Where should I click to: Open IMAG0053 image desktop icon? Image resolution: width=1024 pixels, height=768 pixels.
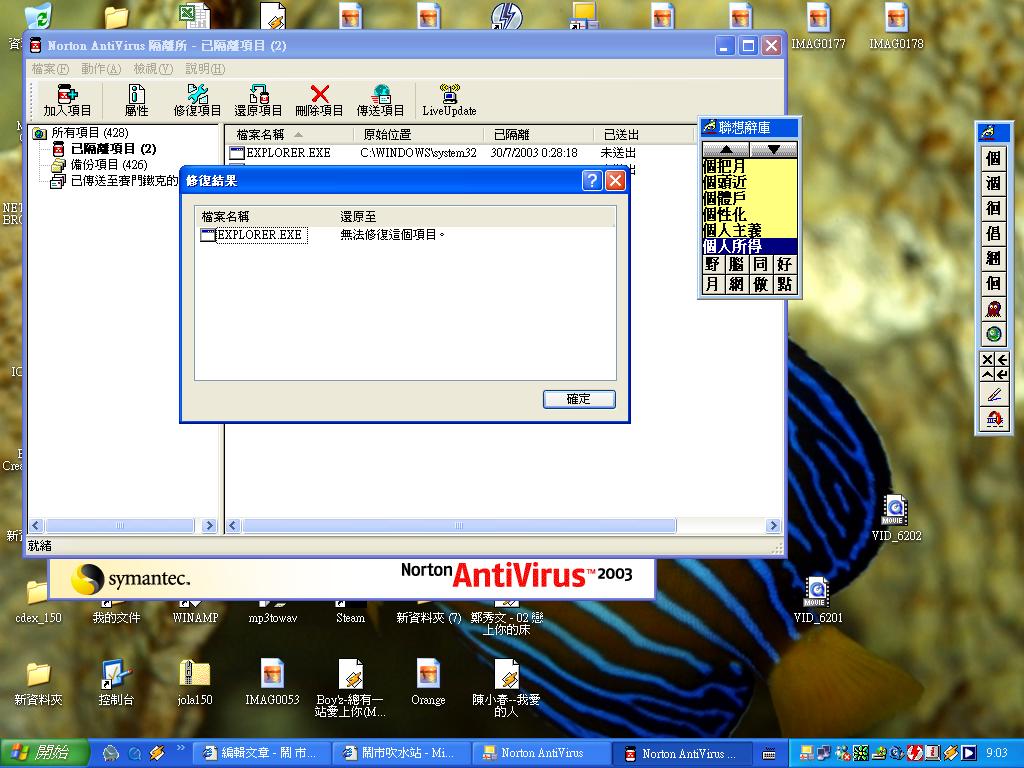point(272,682)
